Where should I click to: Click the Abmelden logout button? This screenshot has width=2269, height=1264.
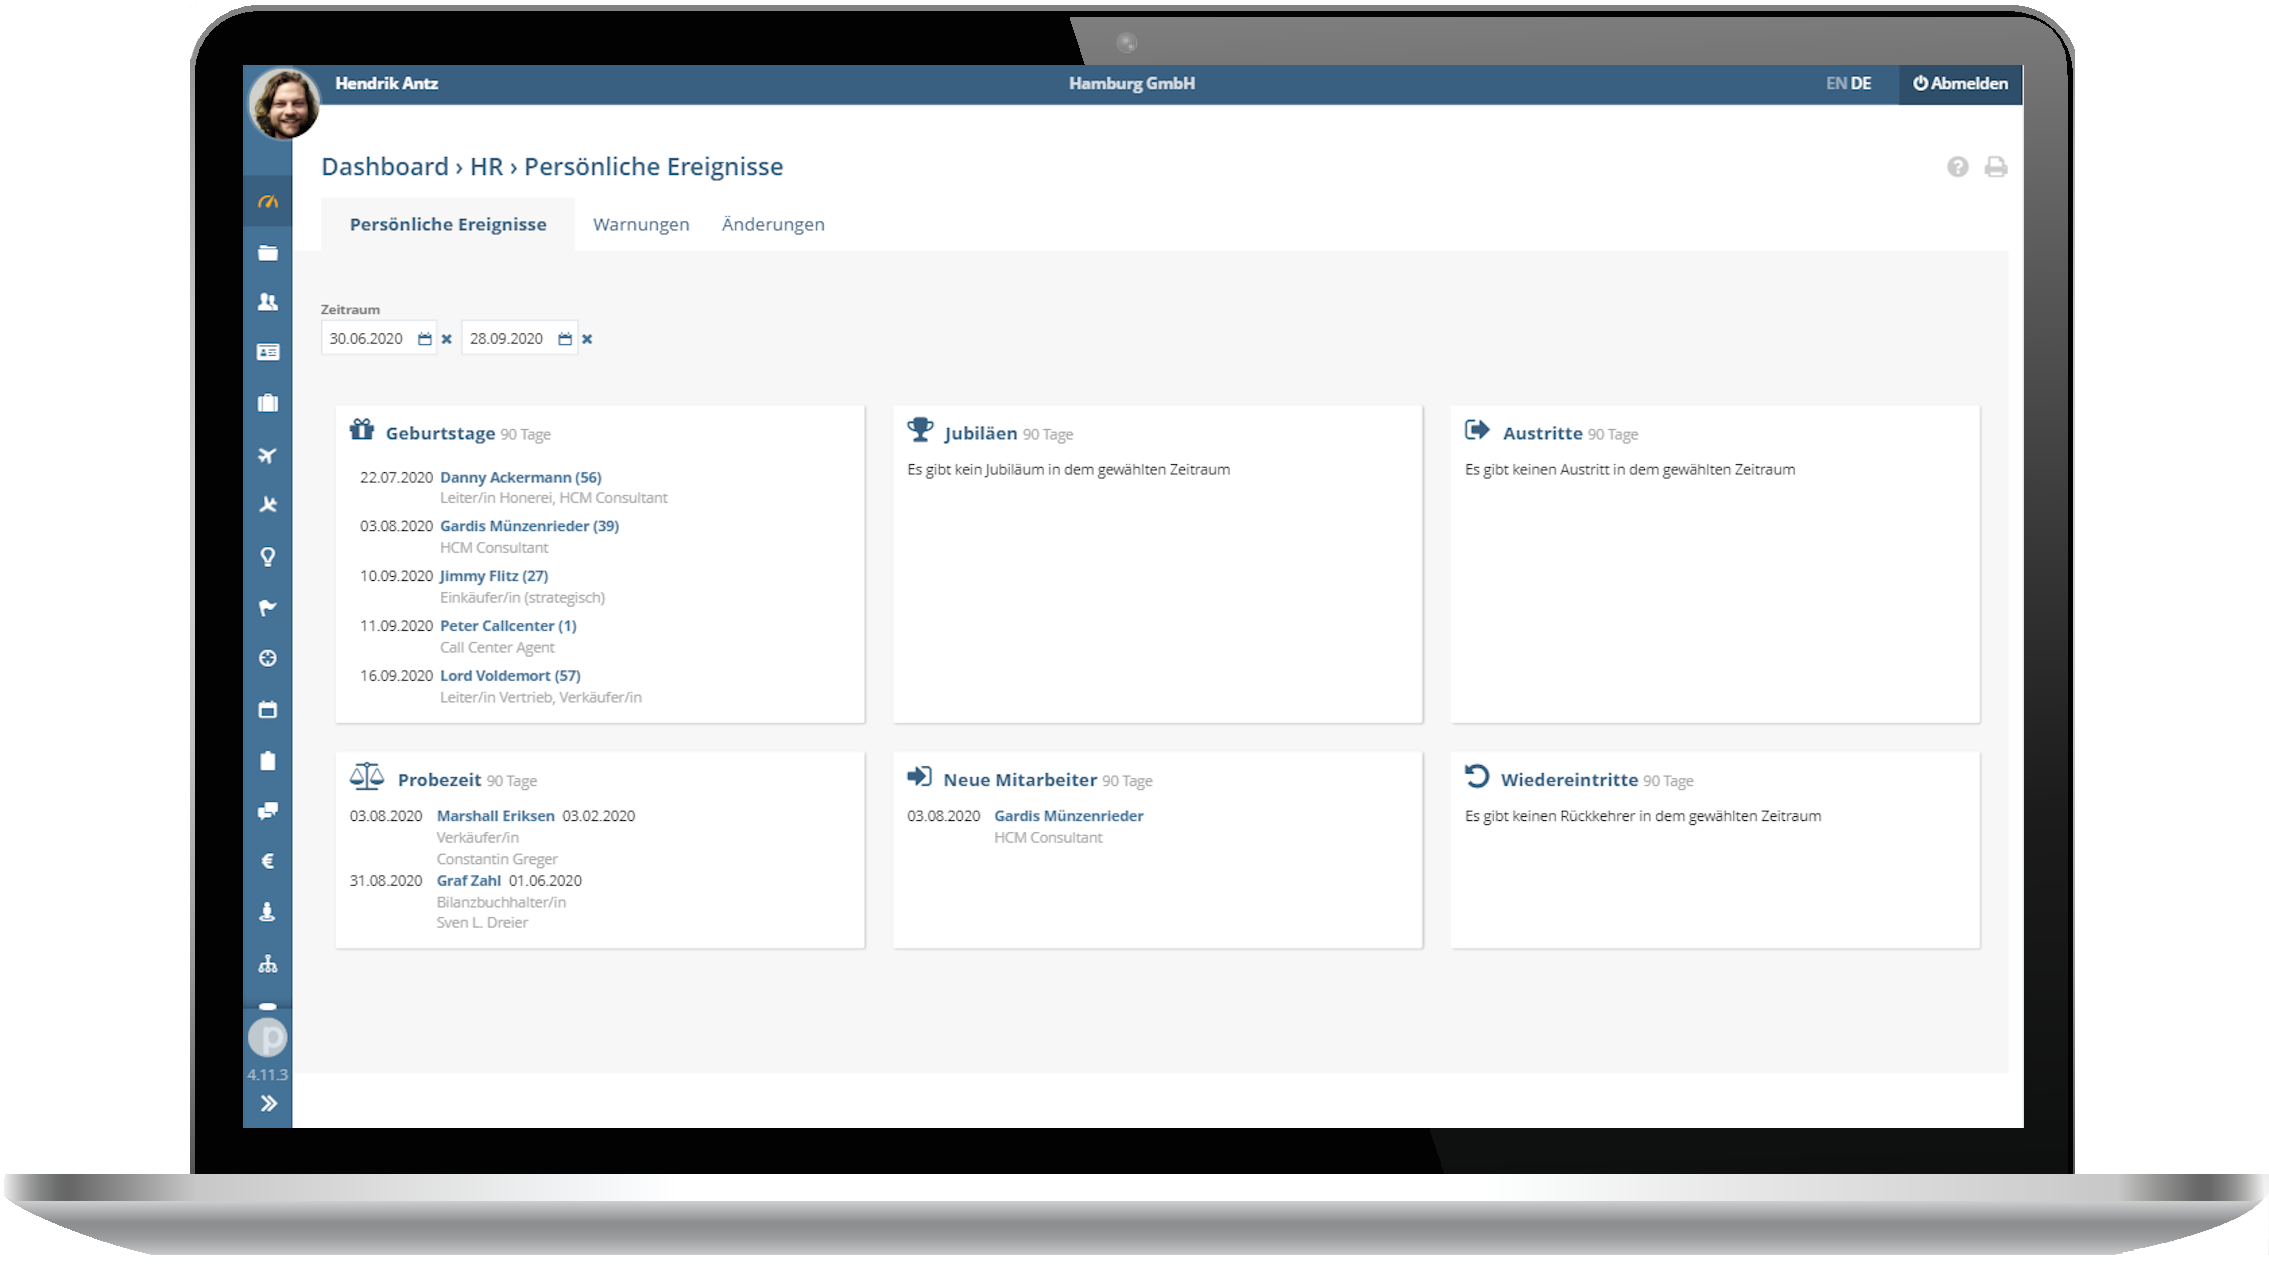1960,84
